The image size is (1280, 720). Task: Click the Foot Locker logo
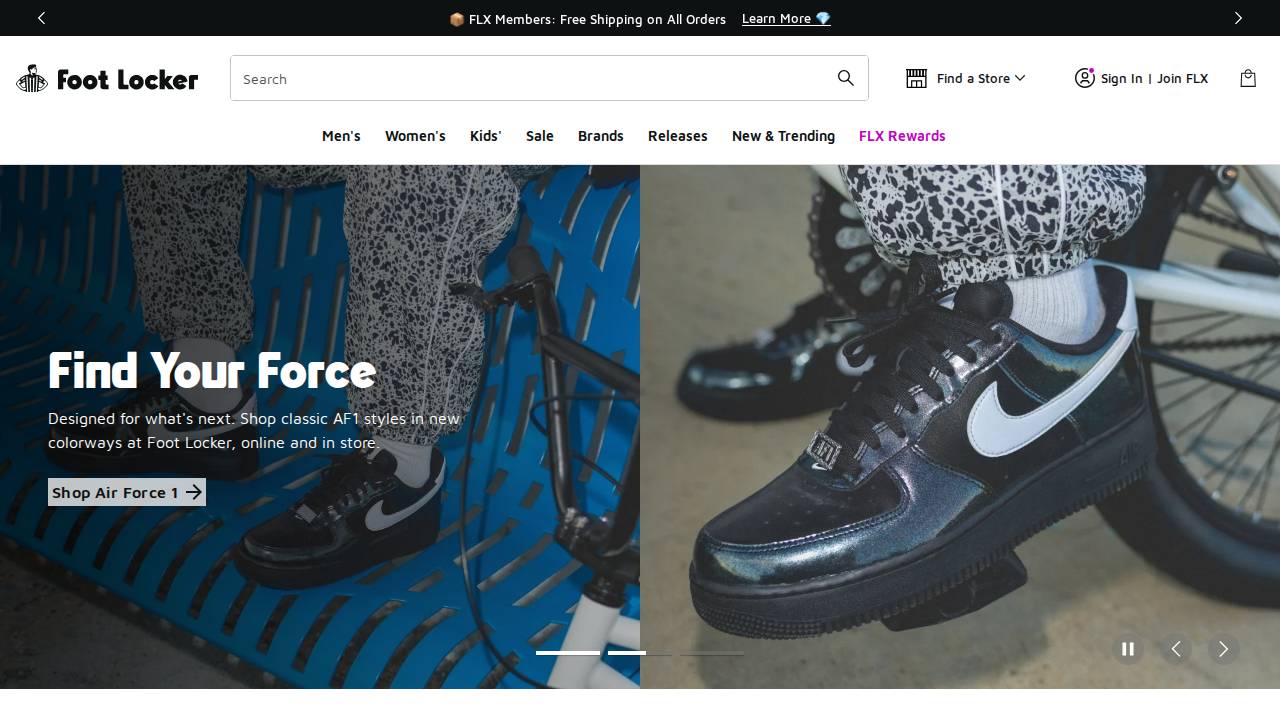106,78
